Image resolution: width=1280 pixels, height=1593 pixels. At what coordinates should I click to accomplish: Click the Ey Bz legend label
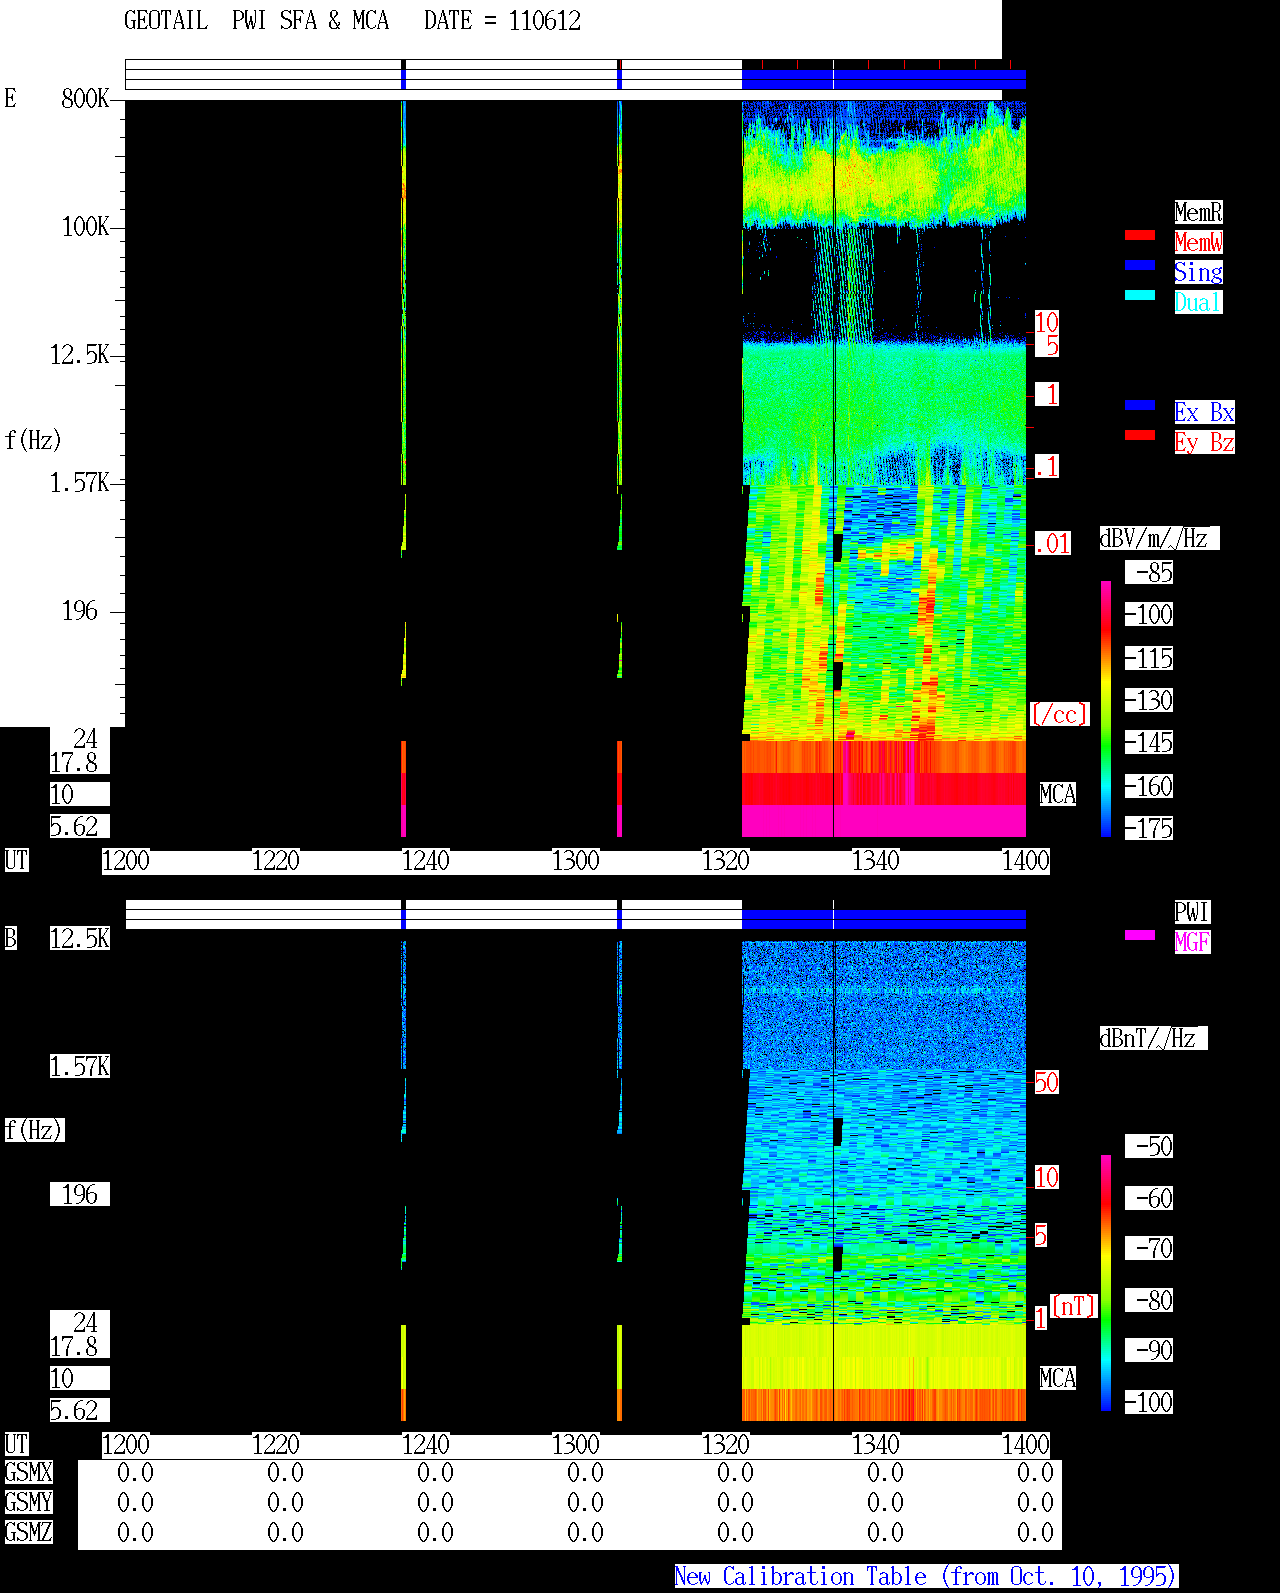(1204, 442)
